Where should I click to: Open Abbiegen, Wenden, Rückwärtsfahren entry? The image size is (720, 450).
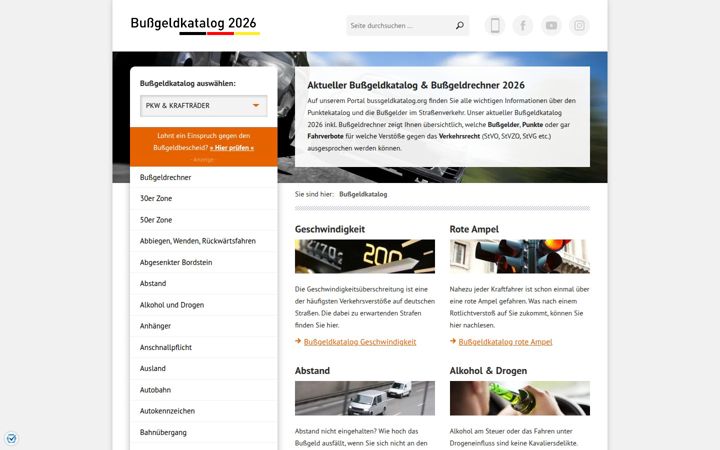click(x=204, y=241)
